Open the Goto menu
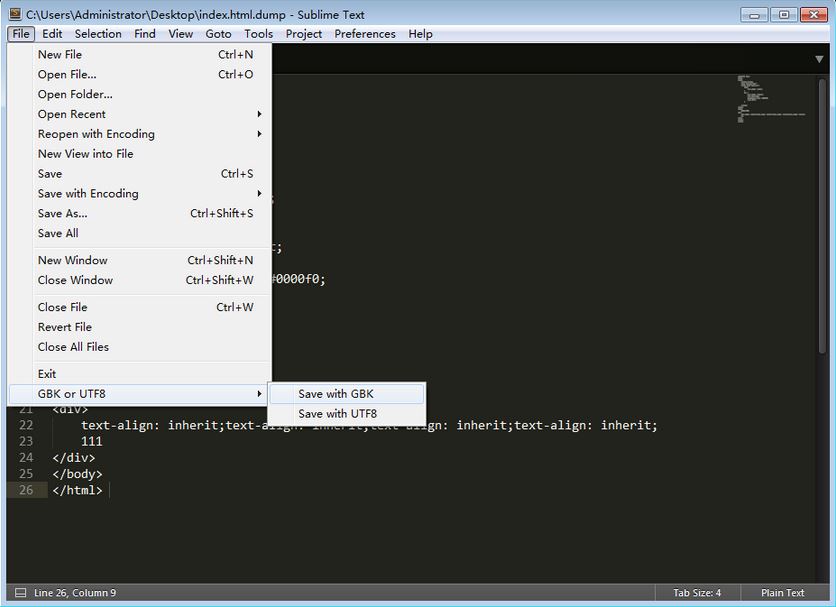The height and width of the screenshot is (607, 836). (219, 34)
